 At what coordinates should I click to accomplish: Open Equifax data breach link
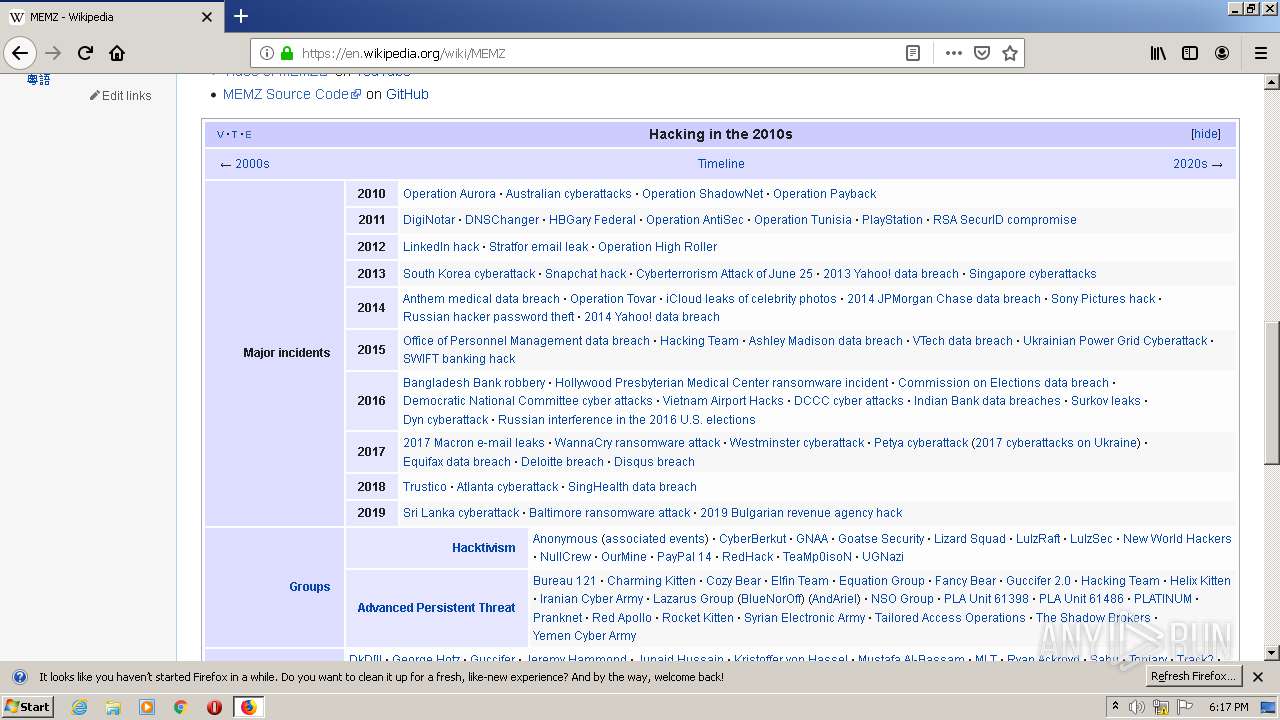[x=457, y=462]
